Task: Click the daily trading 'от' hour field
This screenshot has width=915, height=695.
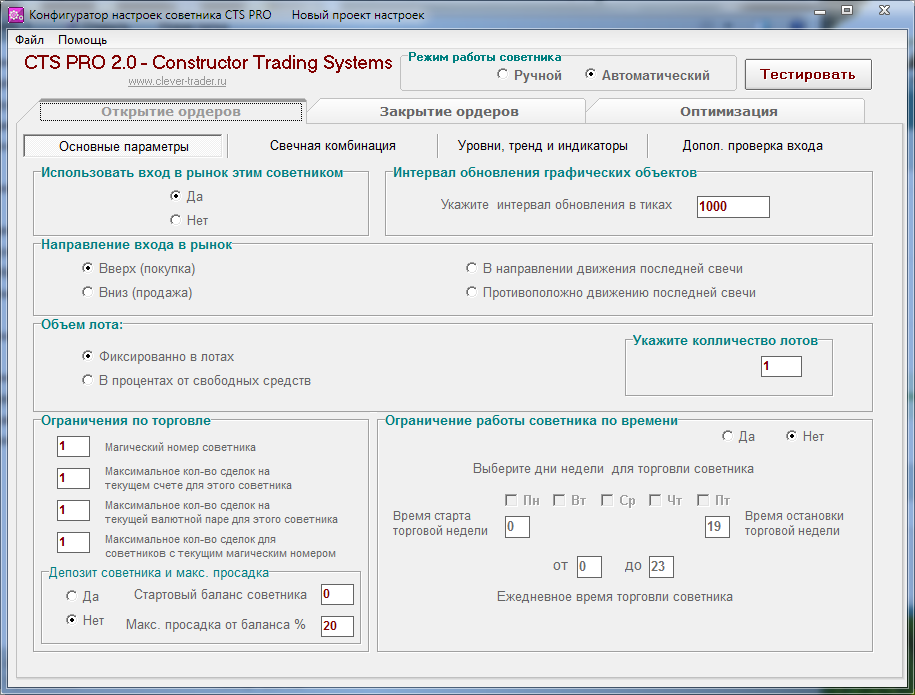Action: coord(589,567)
